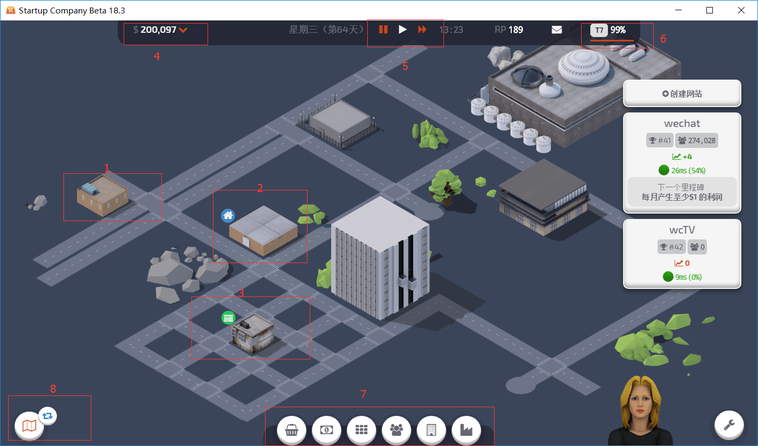Click wcTV's 0 trend indicator
The height and width of the screenshot is (446, 758).
pyautogui.click(x=682, y=263)
